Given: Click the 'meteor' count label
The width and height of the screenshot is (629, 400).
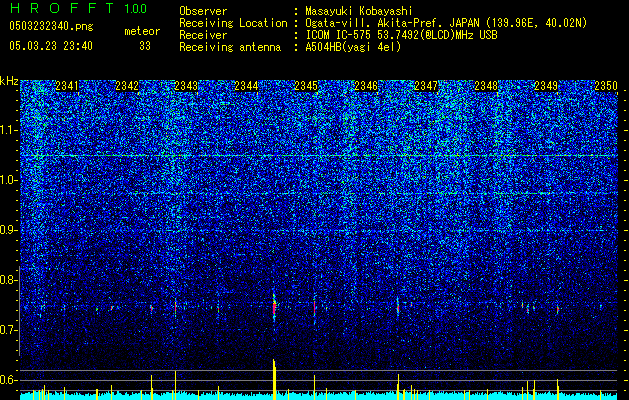Looking at the screenshot, I should coord(142,31).
